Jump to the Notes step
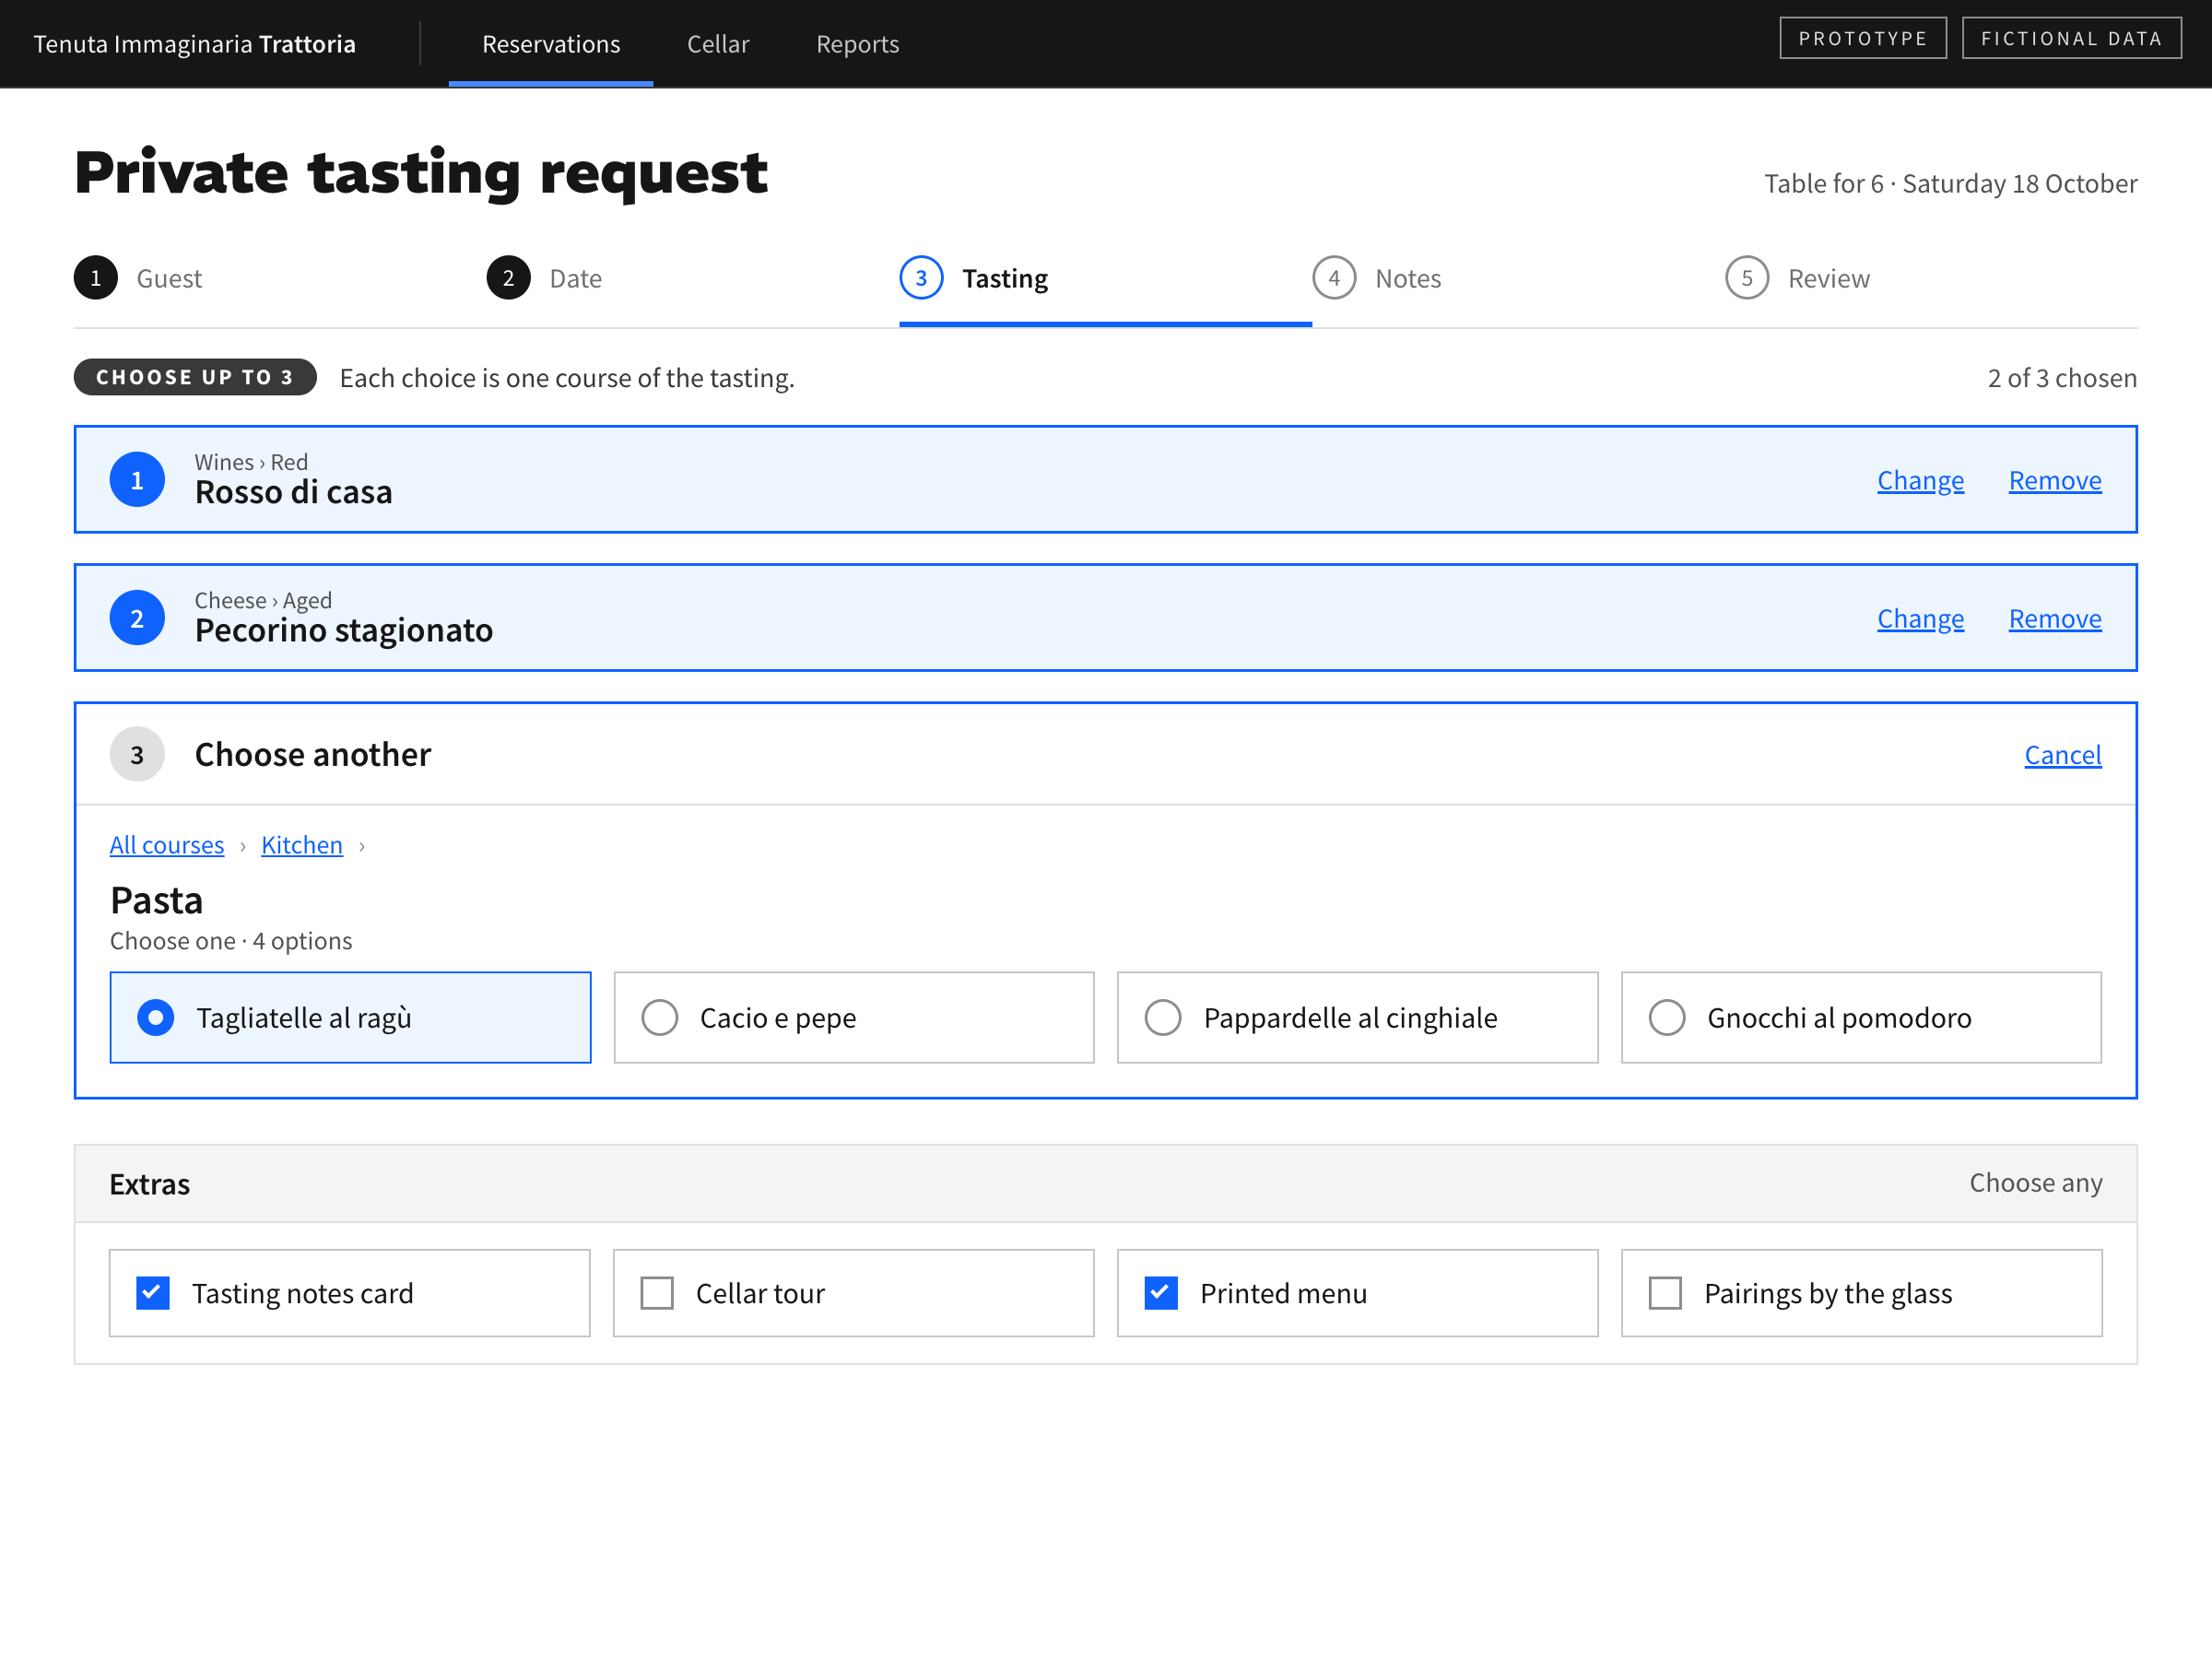2212x1659 pixels. tap(1377, 278)
